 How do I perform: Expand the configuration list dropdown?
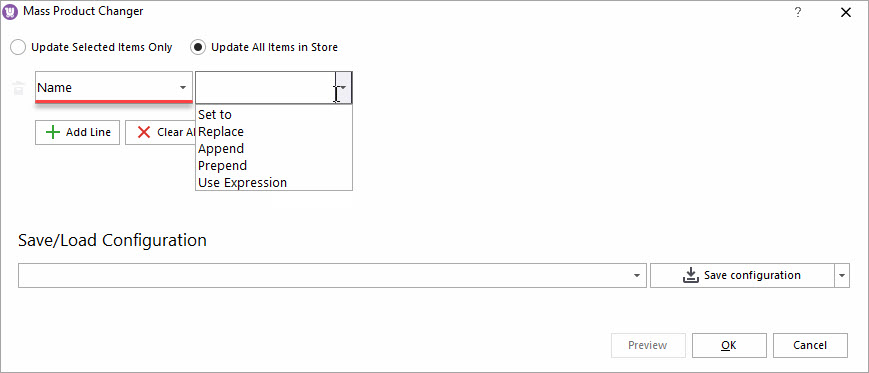pyautogui.click(x=637, y=275)
